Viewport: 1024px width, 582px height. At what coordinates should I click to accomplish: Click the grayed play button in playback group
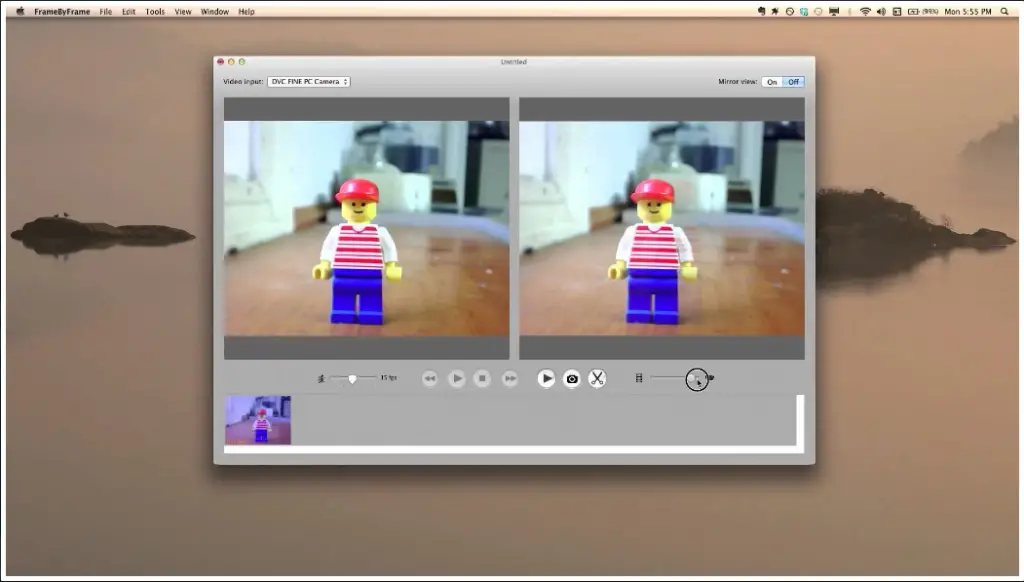click(456, 378)
